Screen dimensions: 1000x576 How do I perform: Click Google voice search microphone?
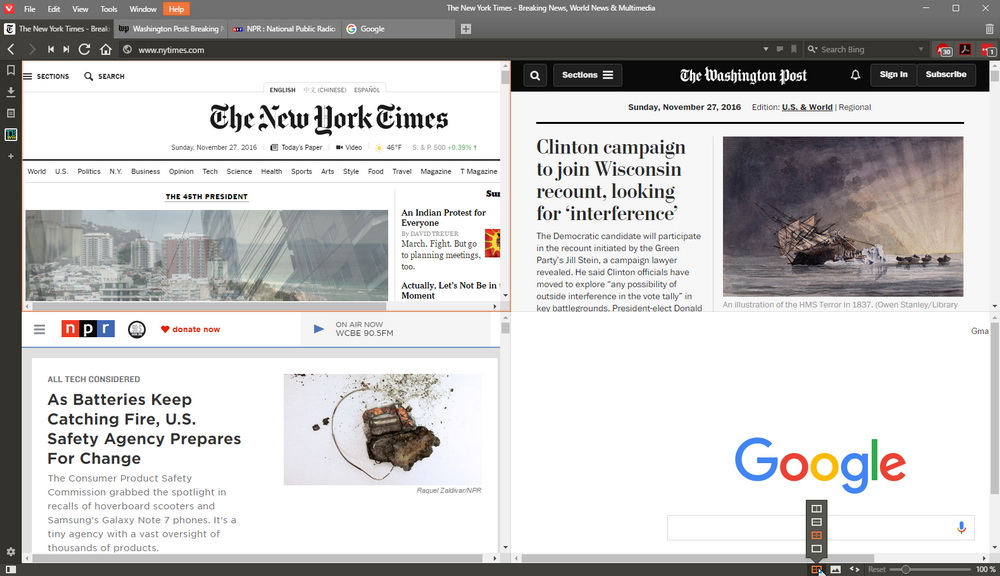click(x=961, y=528)
